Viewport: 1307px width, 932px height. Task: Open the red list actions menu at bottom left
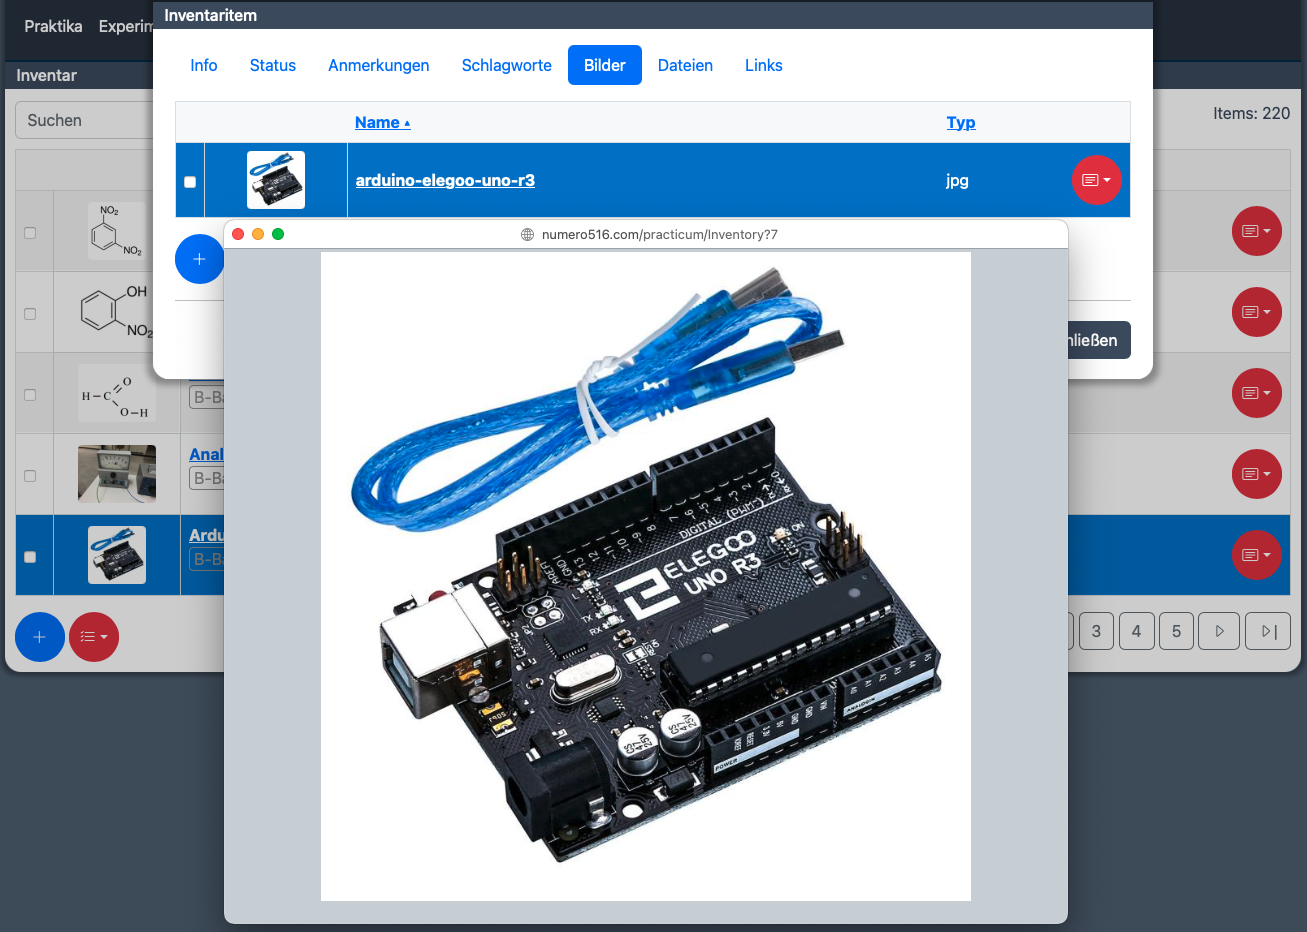[94, 637]
